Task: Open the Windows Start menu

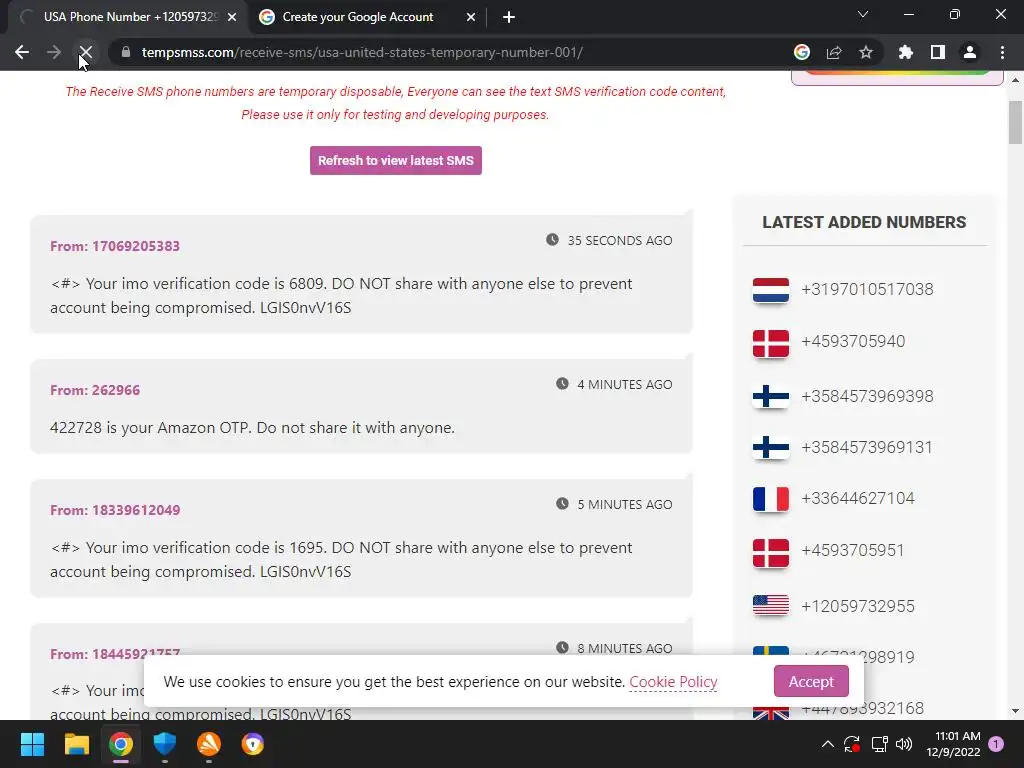Action: pyautogui.click(x=32, y=744)
